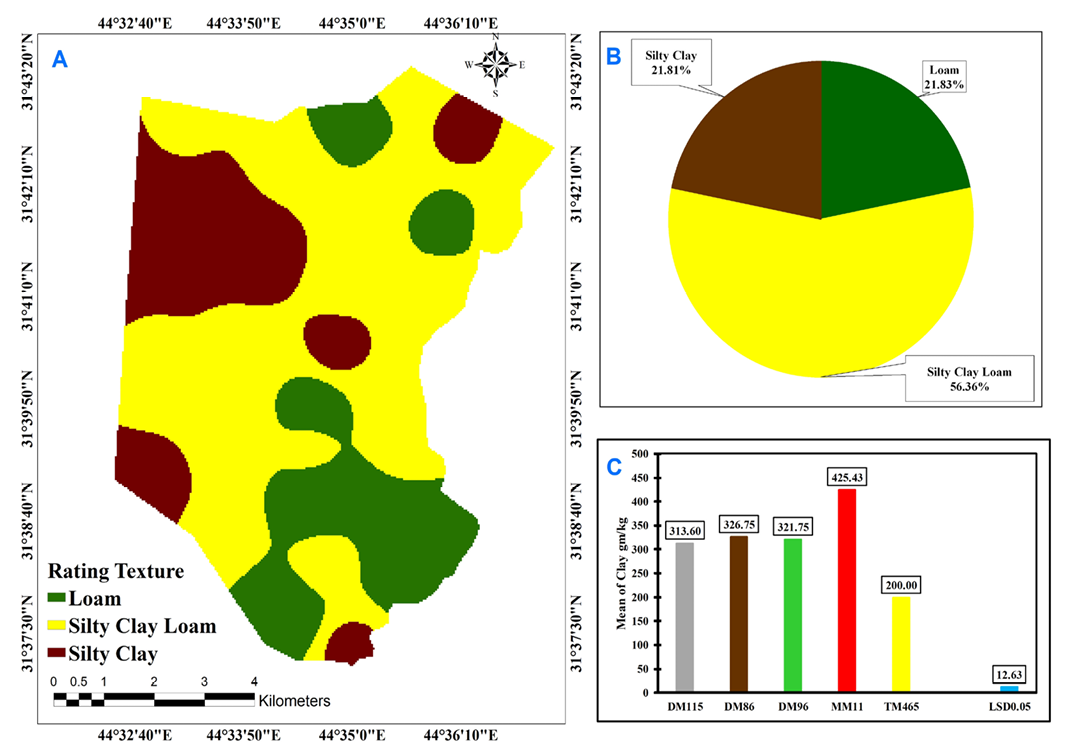1065x751 pixels.
Task: Click the '425.43' bar value label
Action: [x=847, y=477]
